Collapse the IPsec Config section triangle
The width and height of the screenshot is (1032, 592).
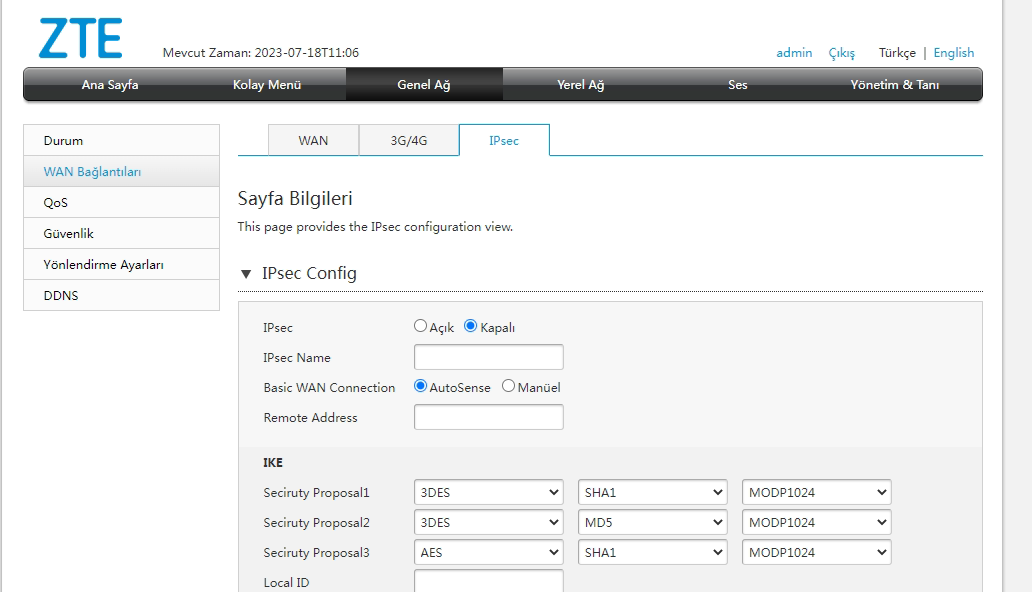[244, 272]
